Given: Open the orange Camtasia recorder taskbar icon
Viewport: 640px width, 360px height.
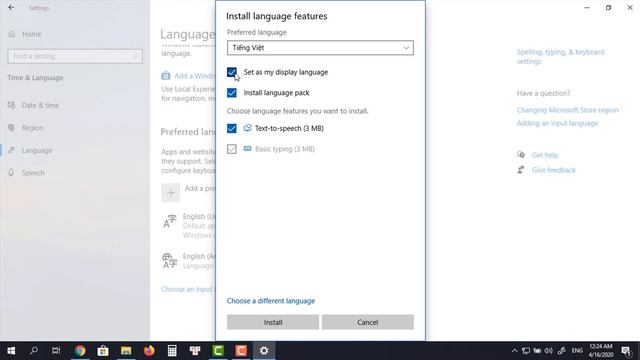Looking at the screenshot, I should 241,351.
